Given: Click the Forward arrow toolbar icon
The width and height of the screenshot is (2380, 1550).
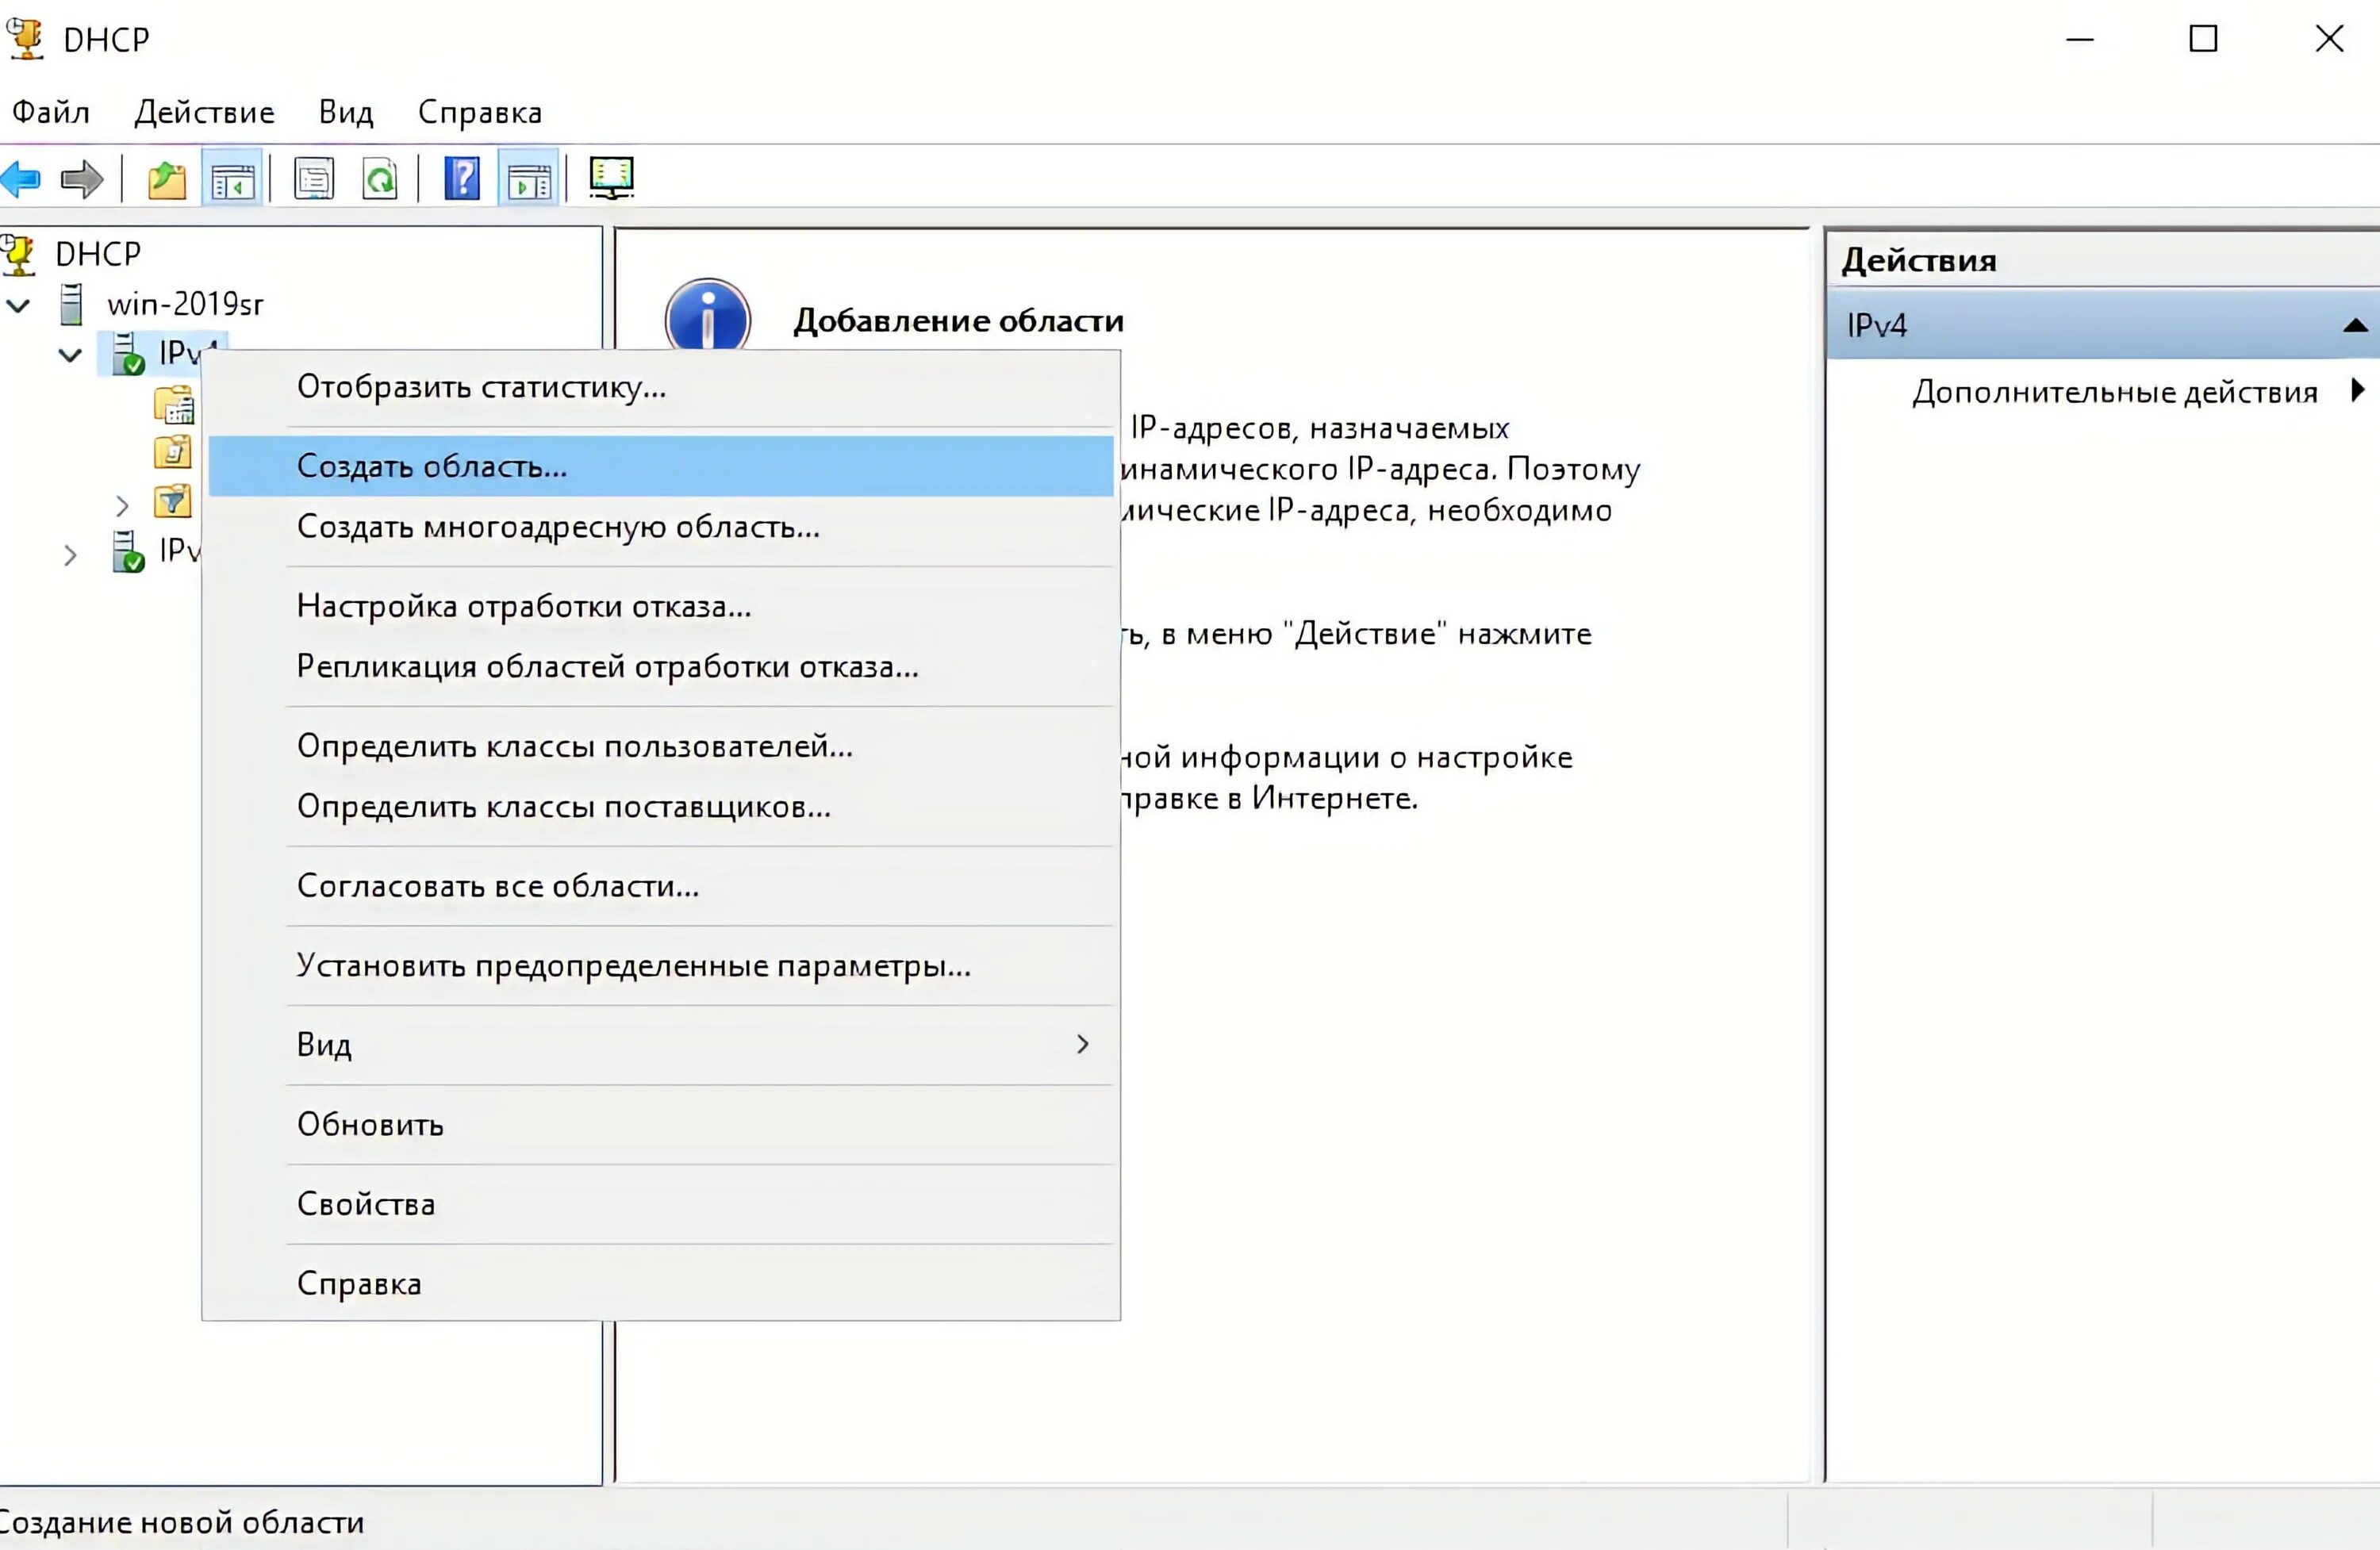Looking at the screenshot, I should [x=82, y=180].
